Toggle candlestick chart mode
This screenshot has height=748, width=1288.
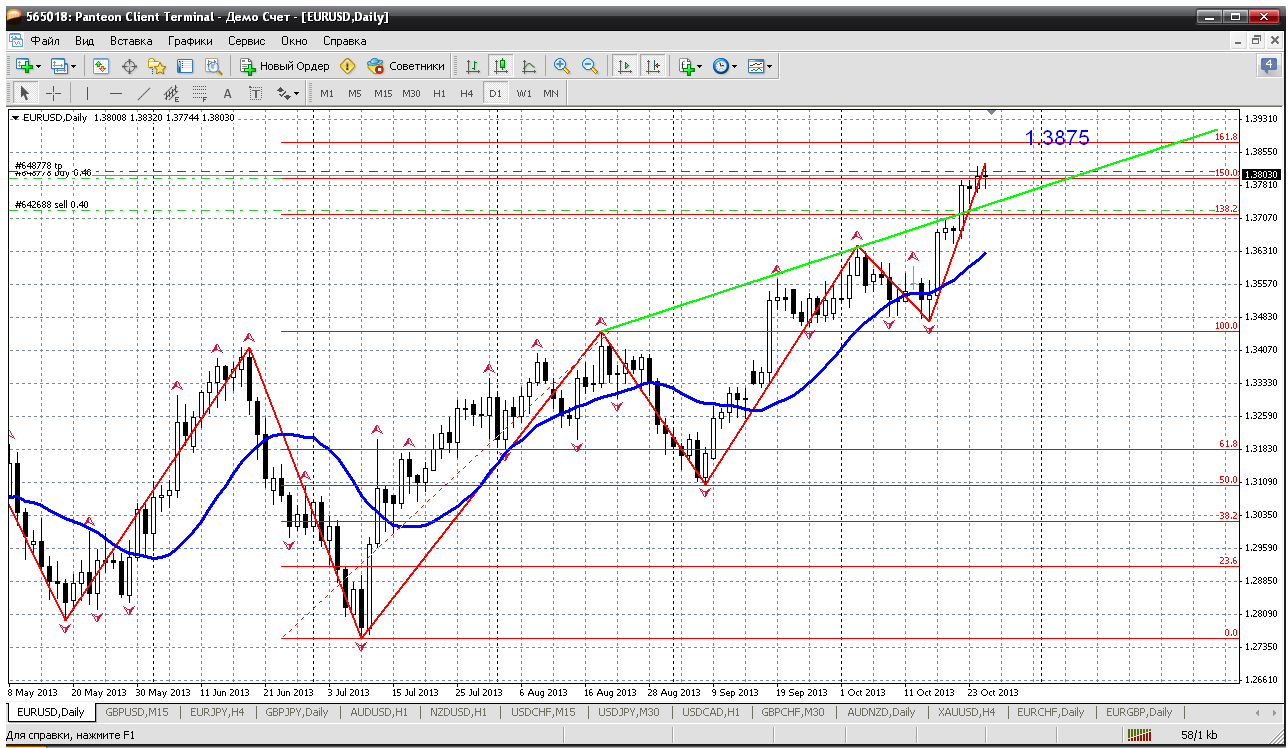click(501, 66)
